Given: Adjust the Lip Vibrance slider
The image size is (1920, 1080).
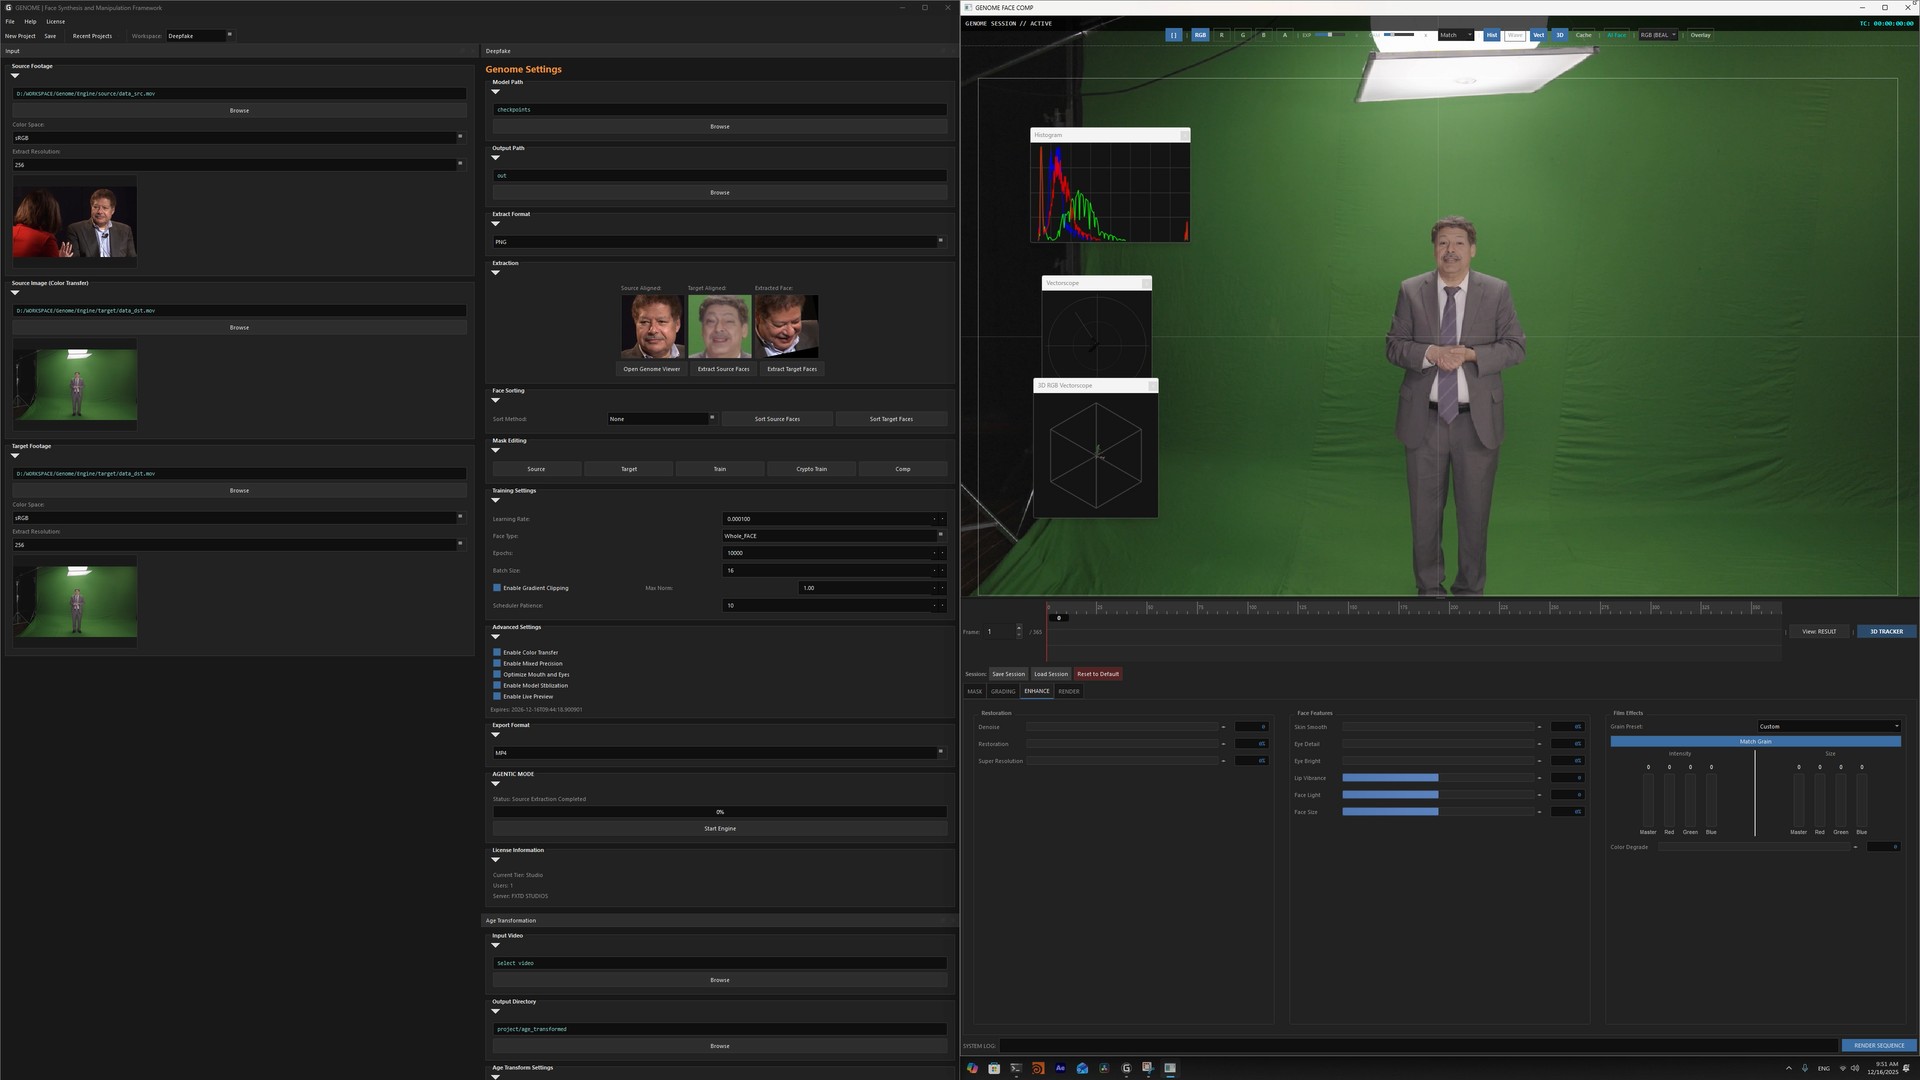Looking at the screenshot, I should tap(1437, 778).
